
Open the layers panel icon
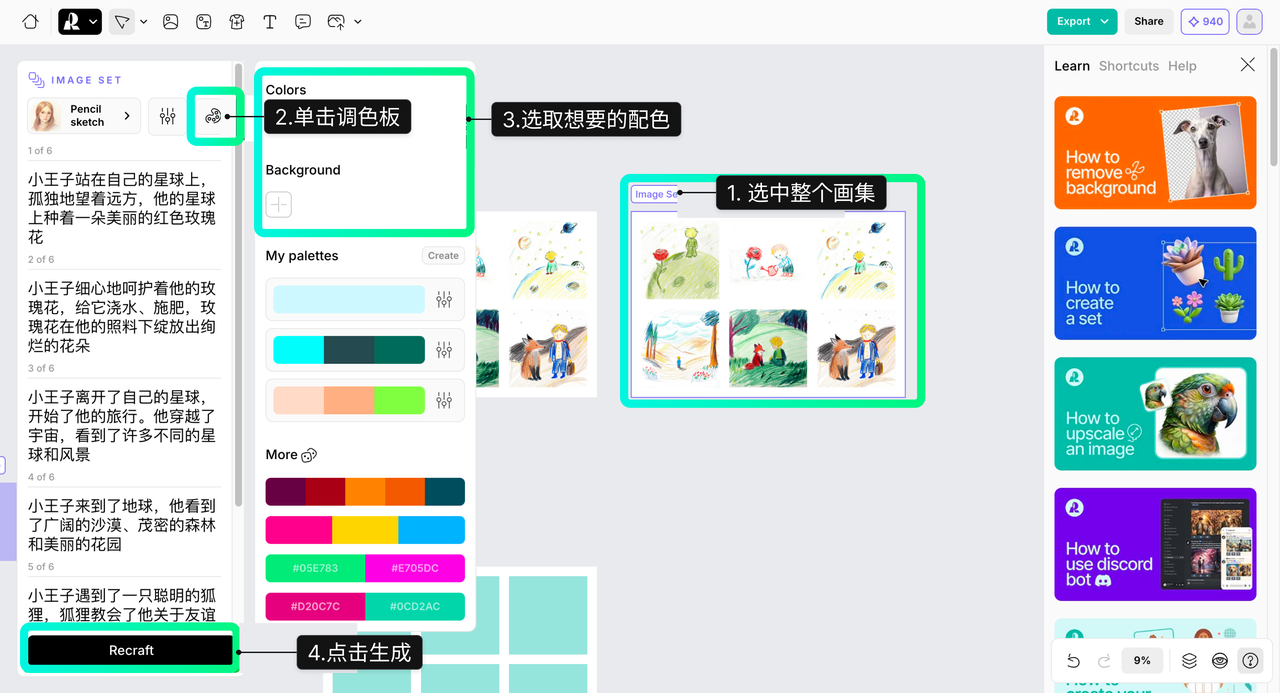tap(1189, 661)
